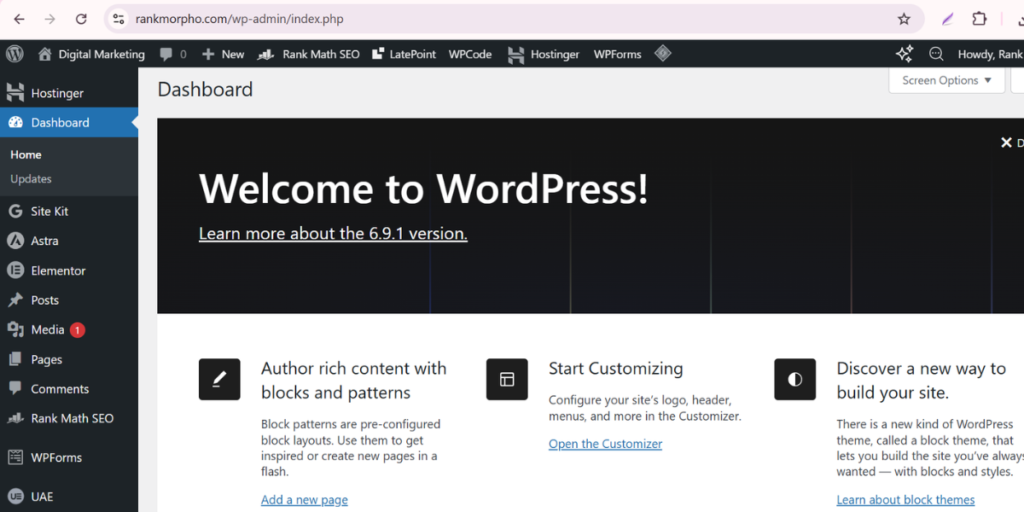Click the browser back arrow
This screenshot has width=1024, height=512.
[19, 19]
